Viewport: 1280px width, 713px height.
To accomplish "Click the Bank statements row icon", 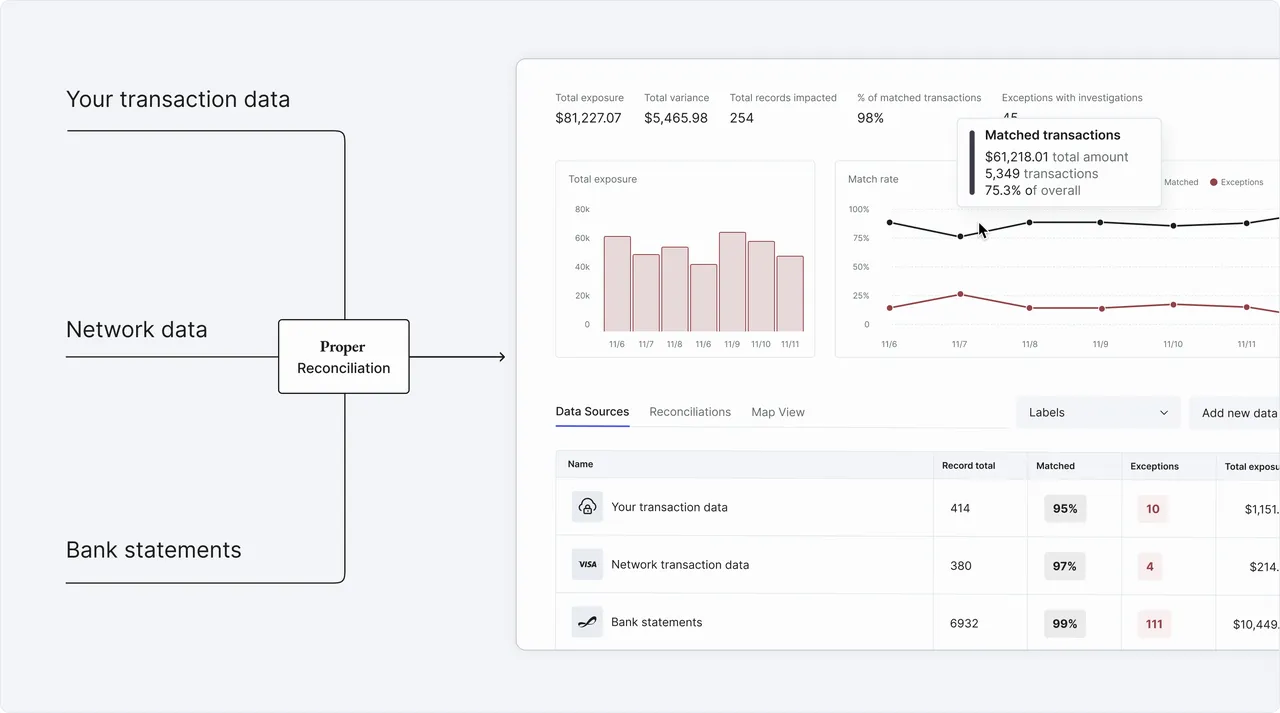I will pos(587,622).
